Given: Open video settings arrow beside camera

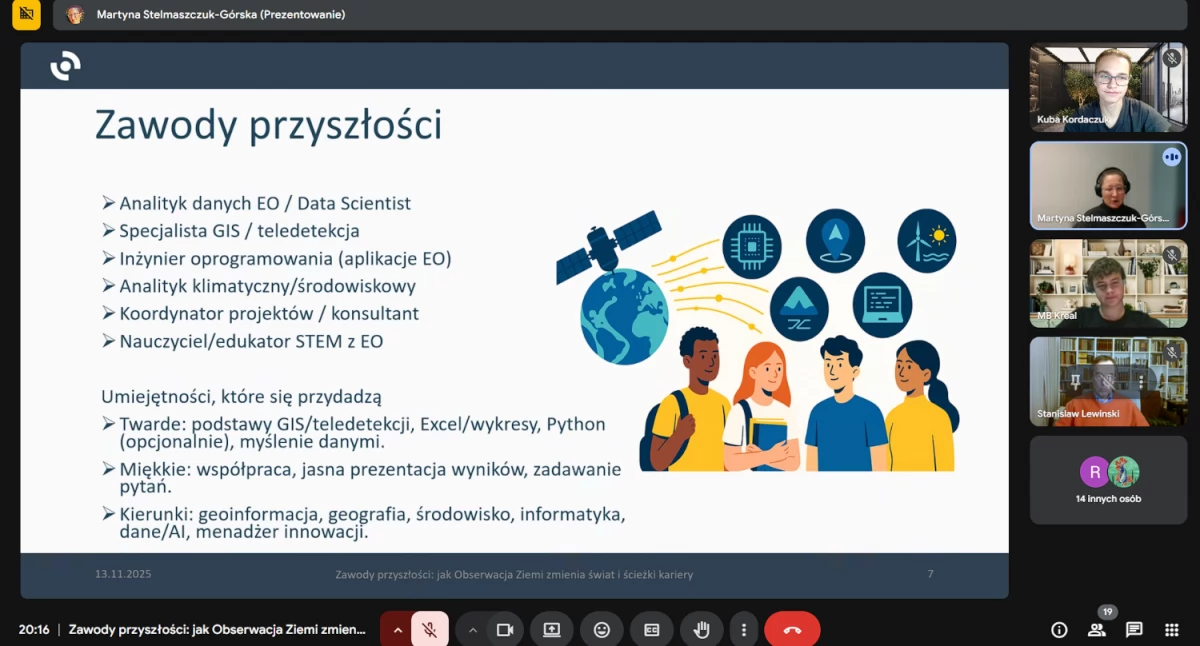Looking at the screenshot, I should tap(473, 630).
